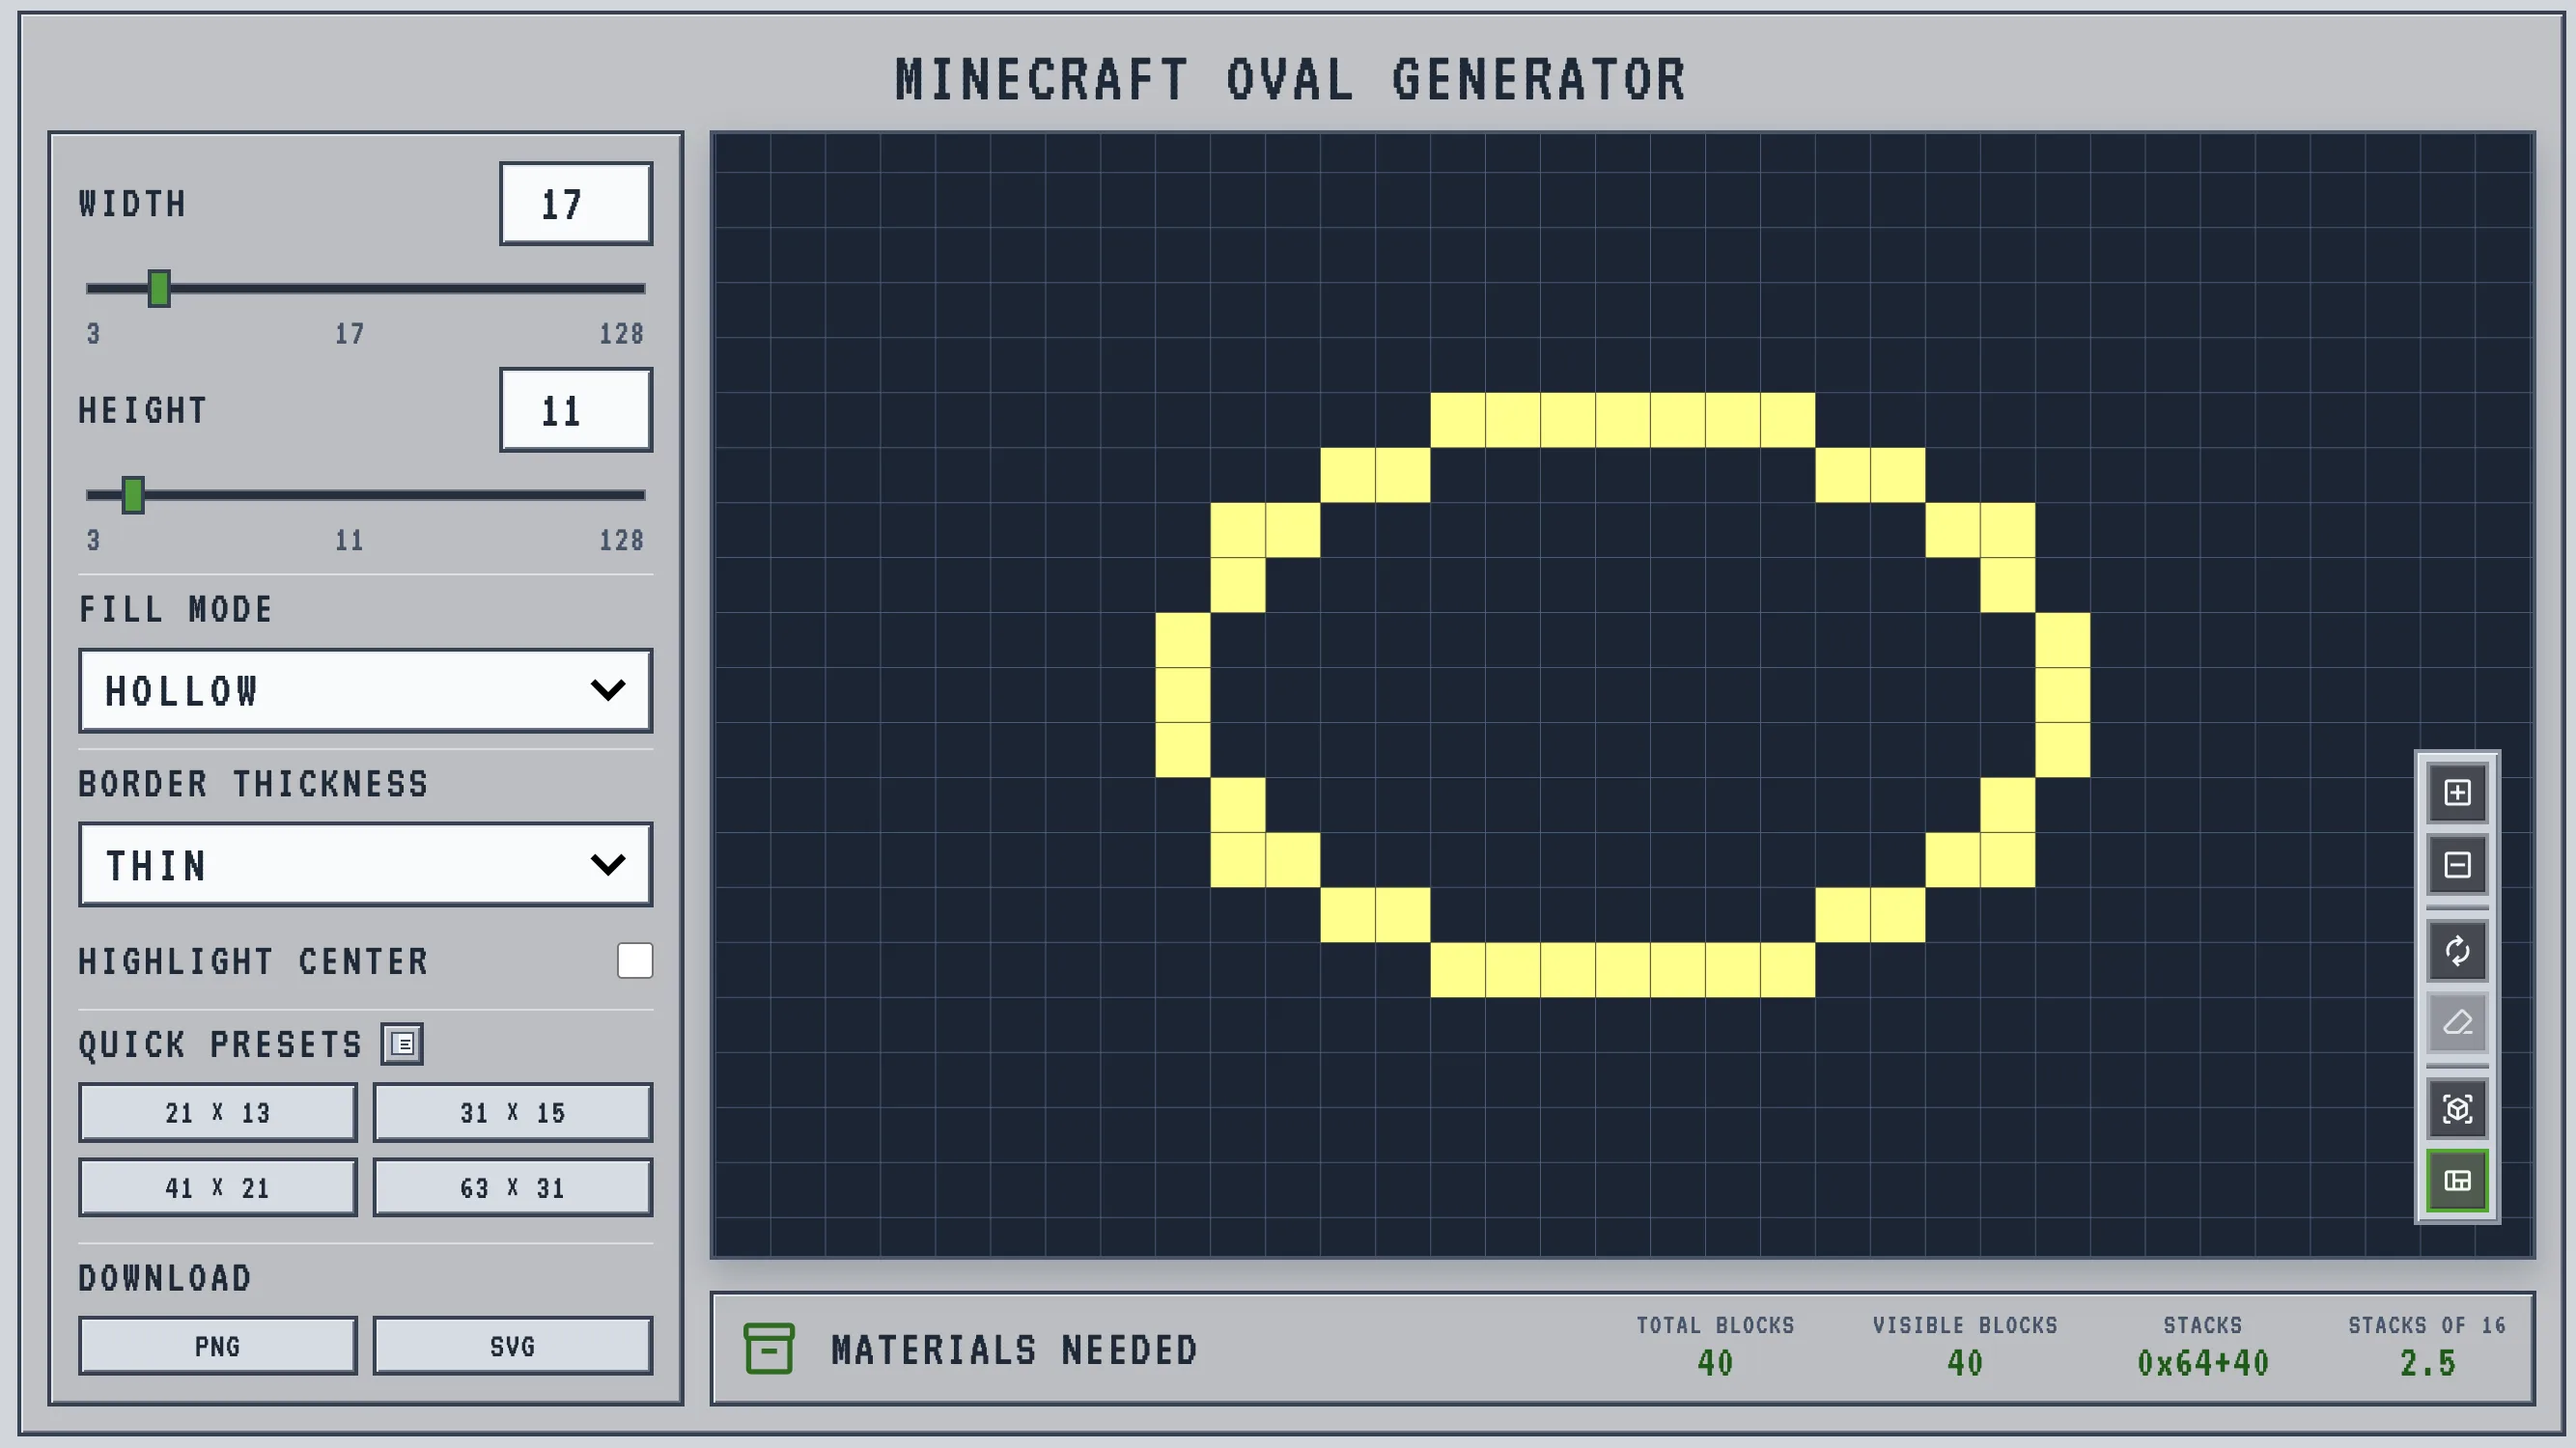Apply the 31 x 15 preset

[513, 1112]
